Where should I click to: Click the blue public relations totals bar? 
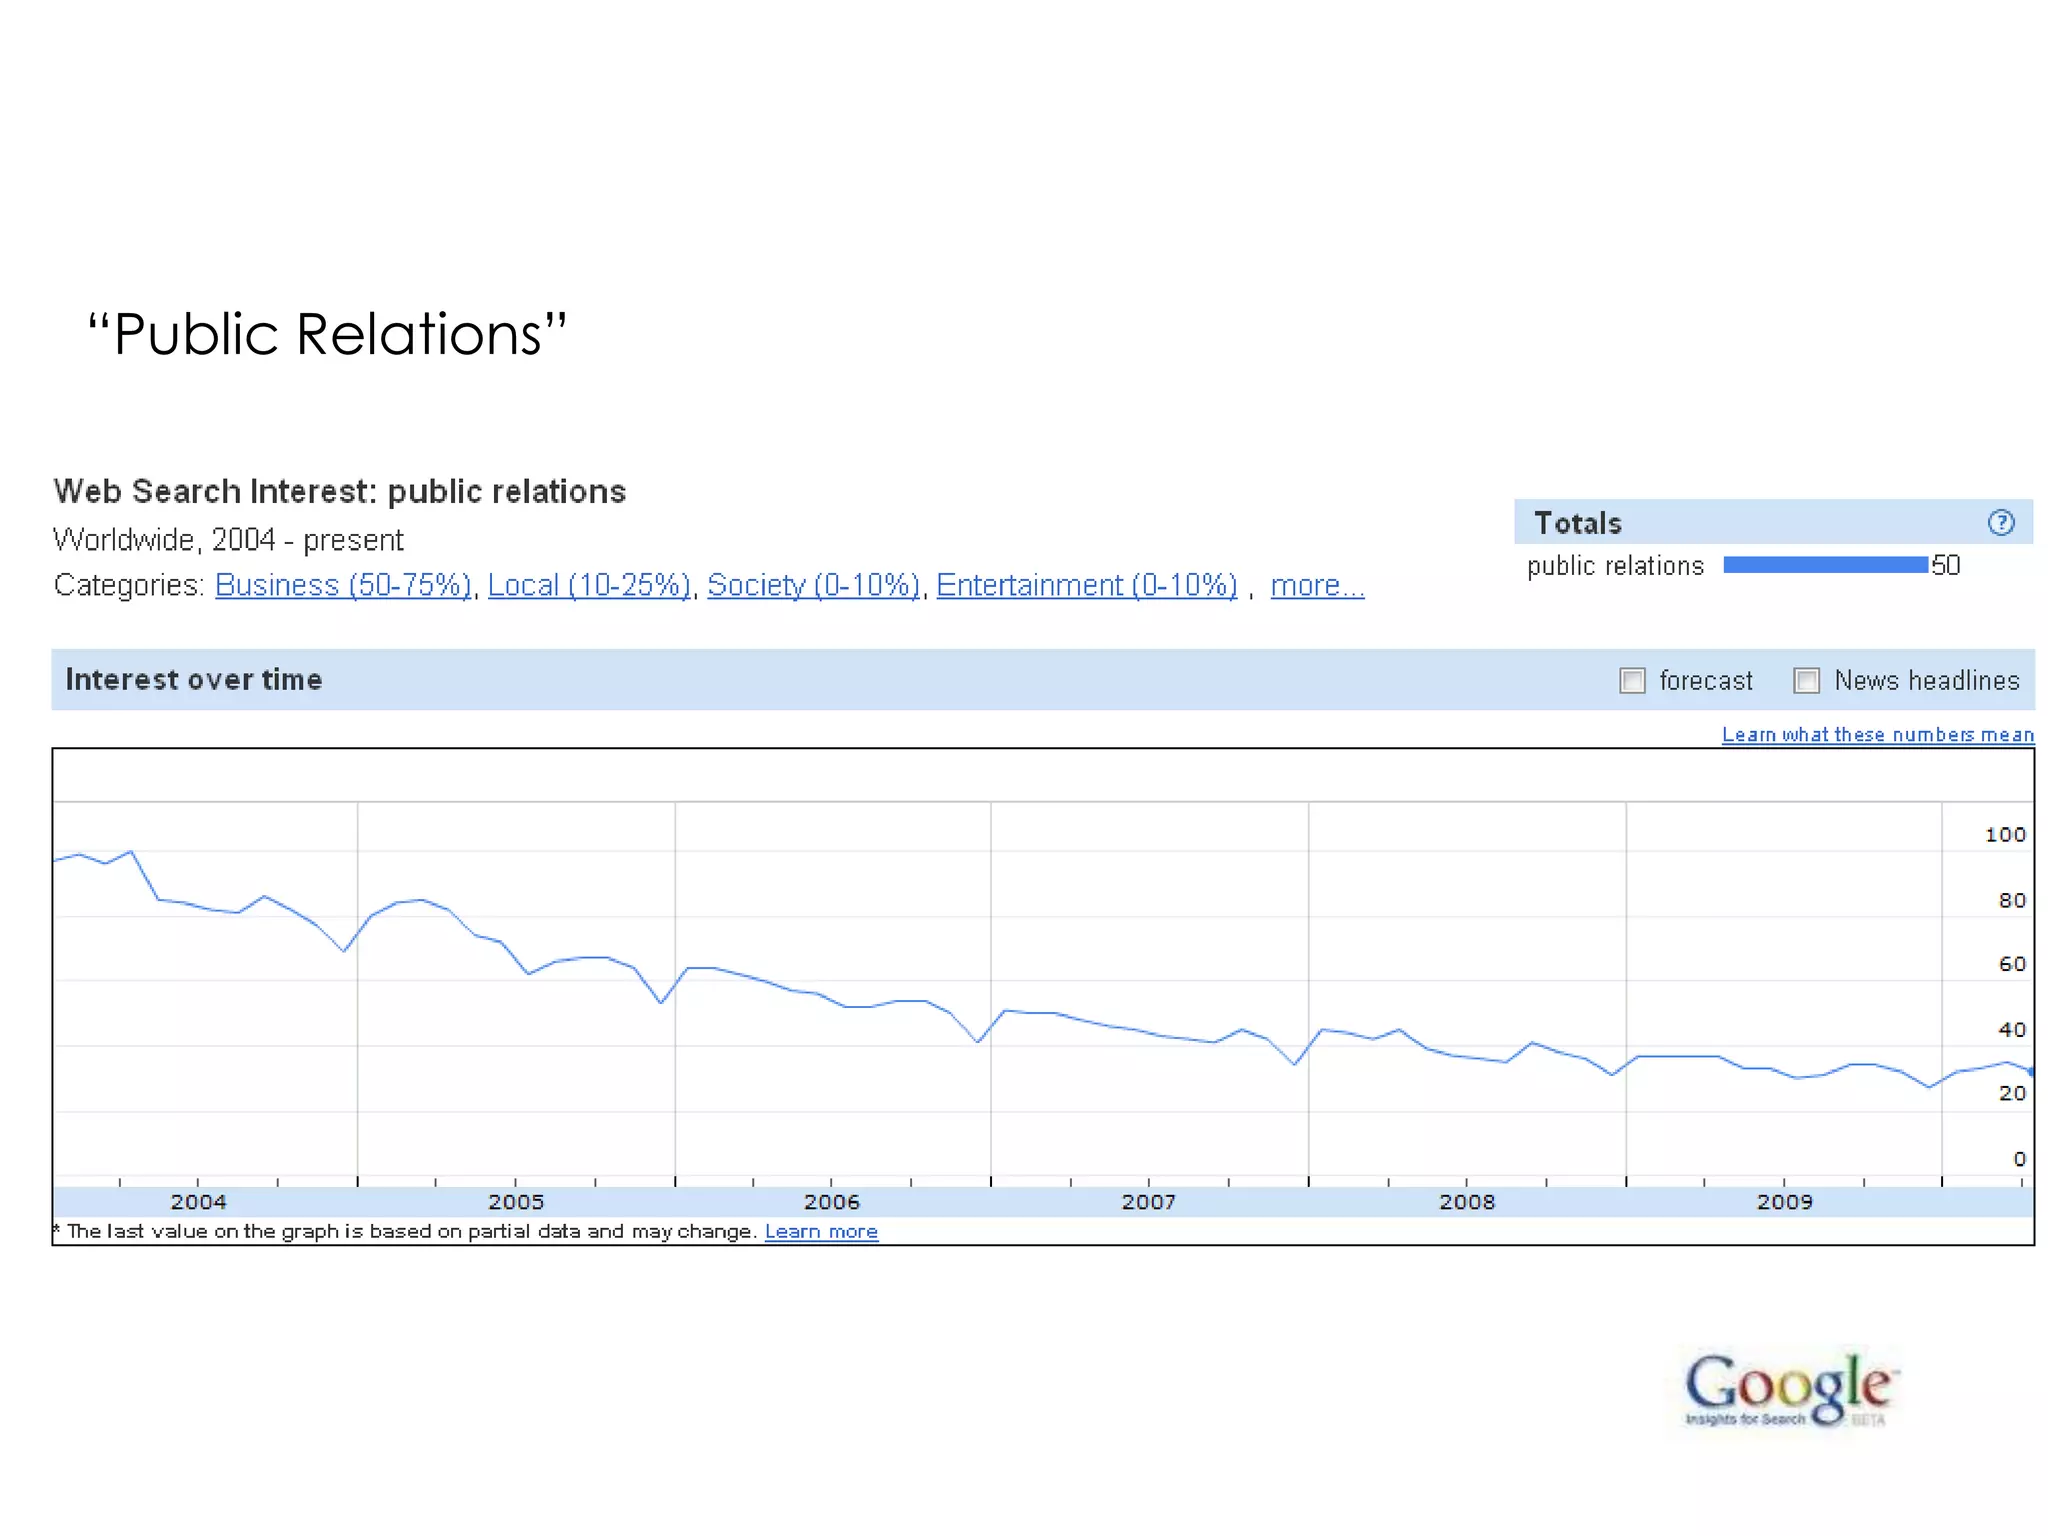tap(1825, 565)
